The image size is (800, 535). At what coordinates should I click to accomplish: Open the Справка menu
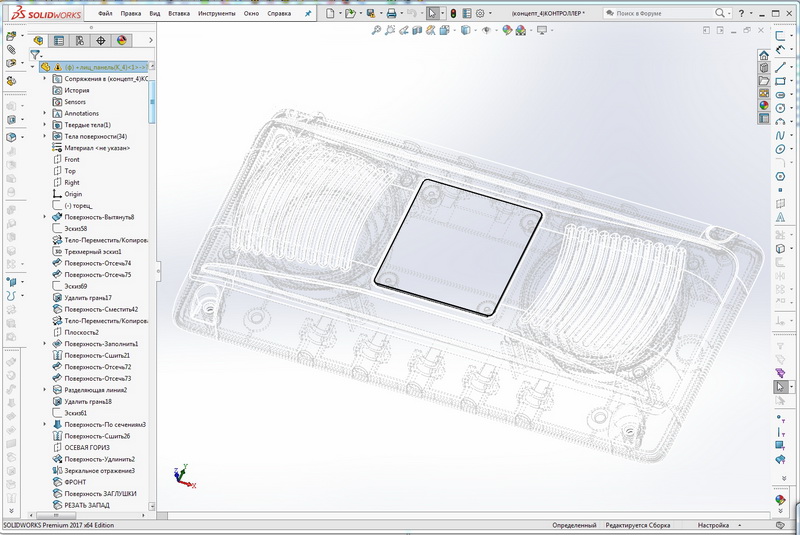[279, 14]
